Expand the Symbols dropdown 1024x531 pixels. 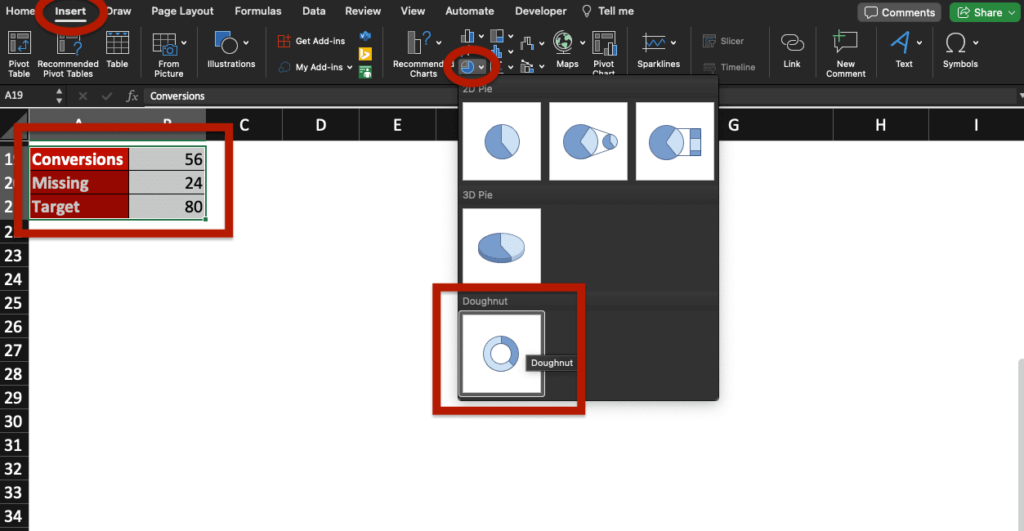tap(975, 43)
